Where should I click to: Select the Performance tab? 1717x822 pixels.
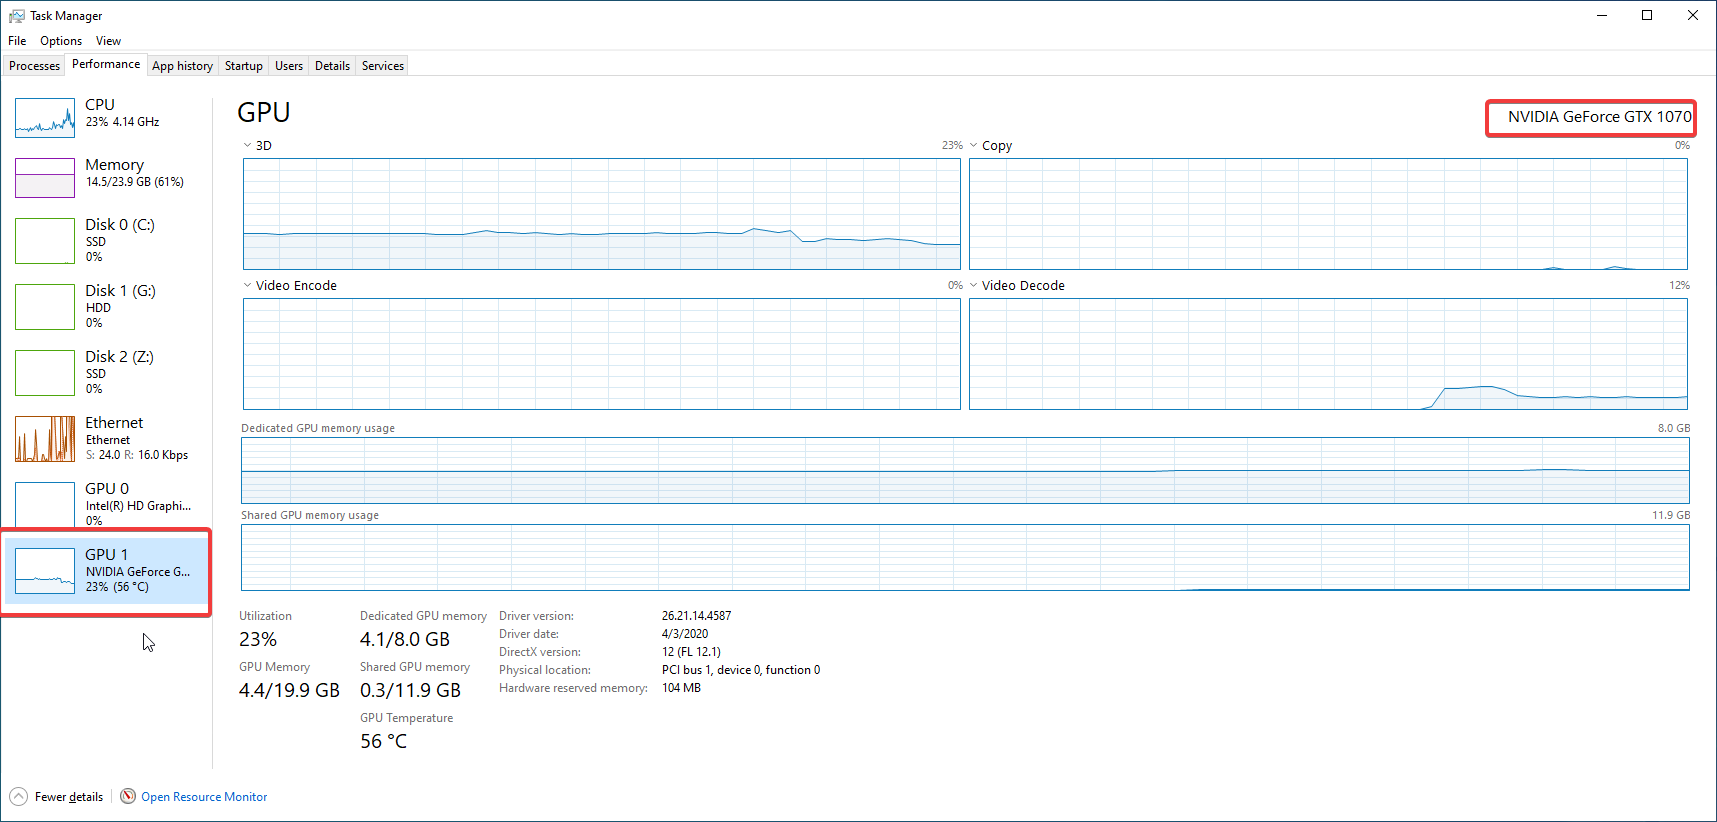[106, 64]
